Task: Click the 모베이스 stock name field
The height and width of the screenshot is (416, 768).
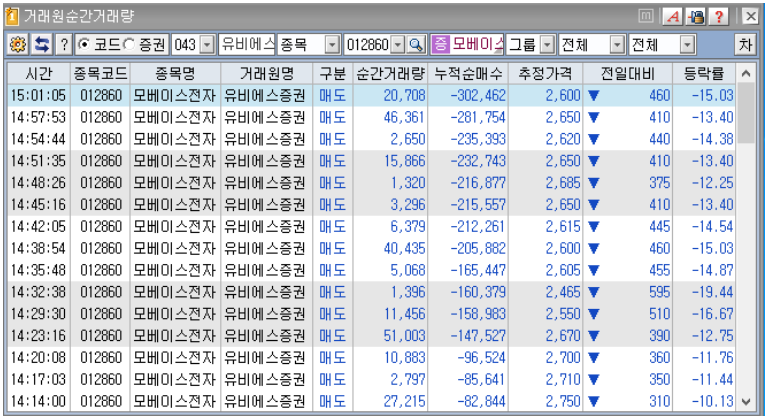Action: [476, 45]
